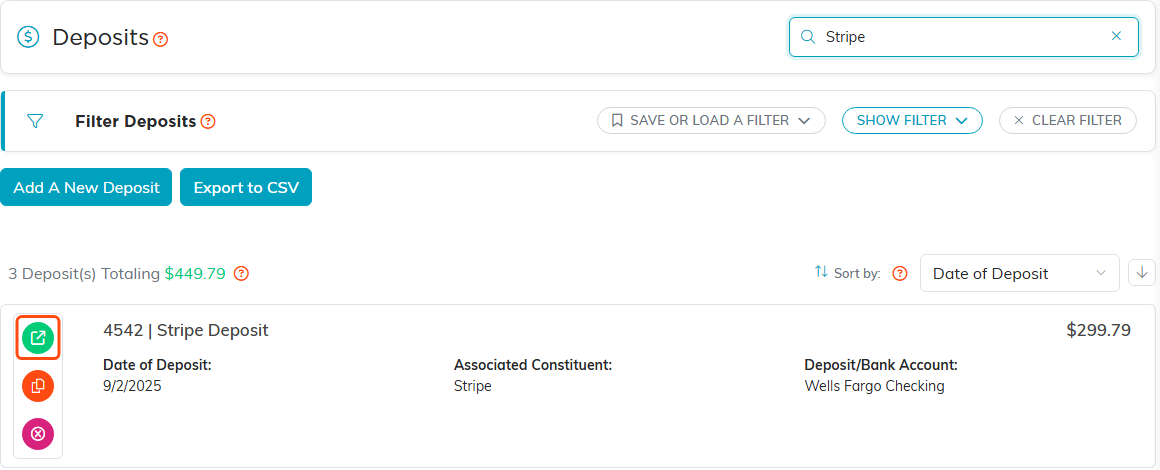Open Date of Deposit sort dropdown
This screenshot has width=1160, height=470.
click(1019, 274)
